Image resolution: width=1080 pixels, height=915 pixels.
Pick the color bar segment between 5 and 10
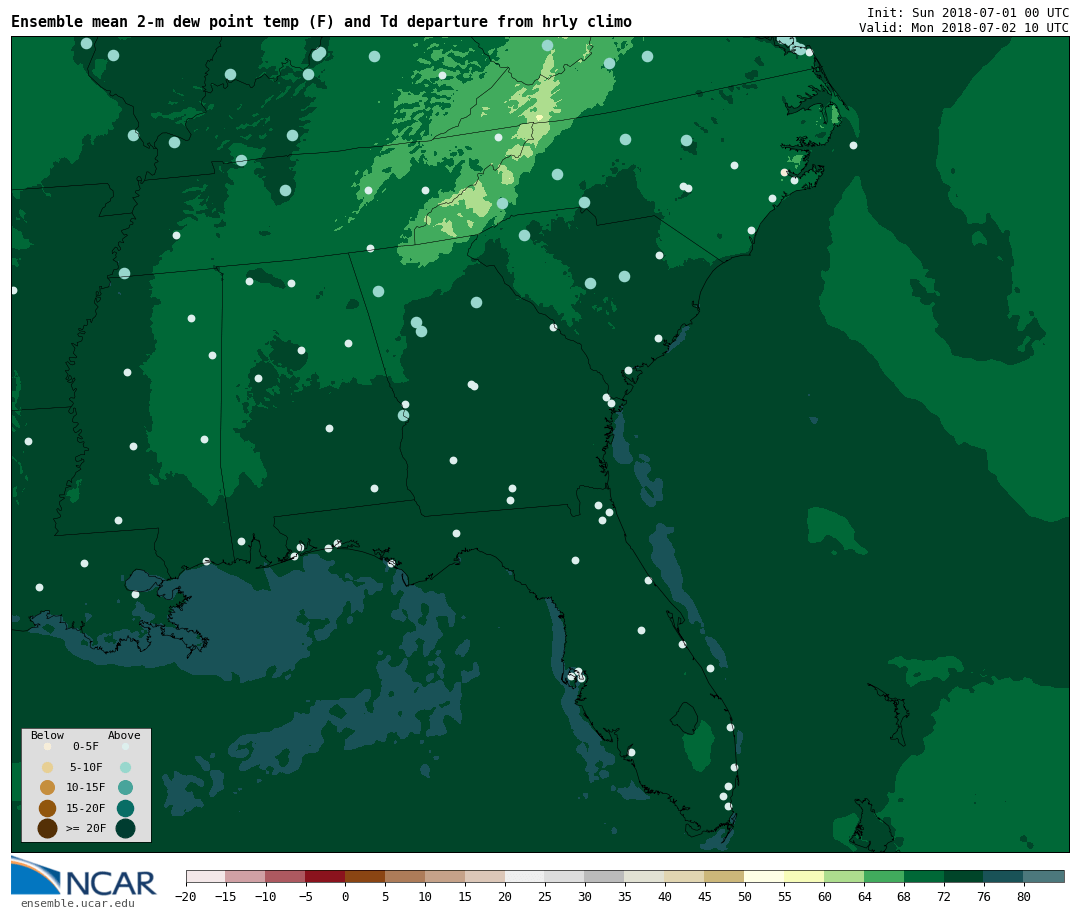pyautogui.click(x=405, y=876)
